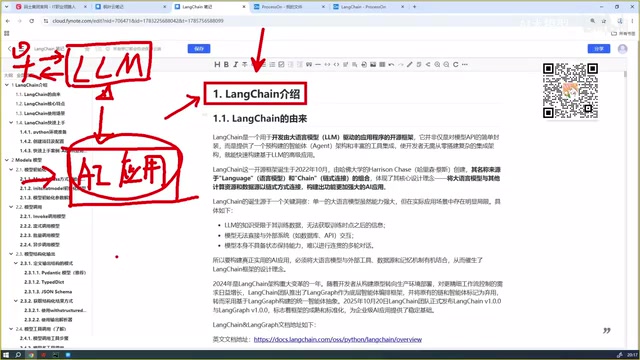Click the quote mark floating icon

point(607,330)
